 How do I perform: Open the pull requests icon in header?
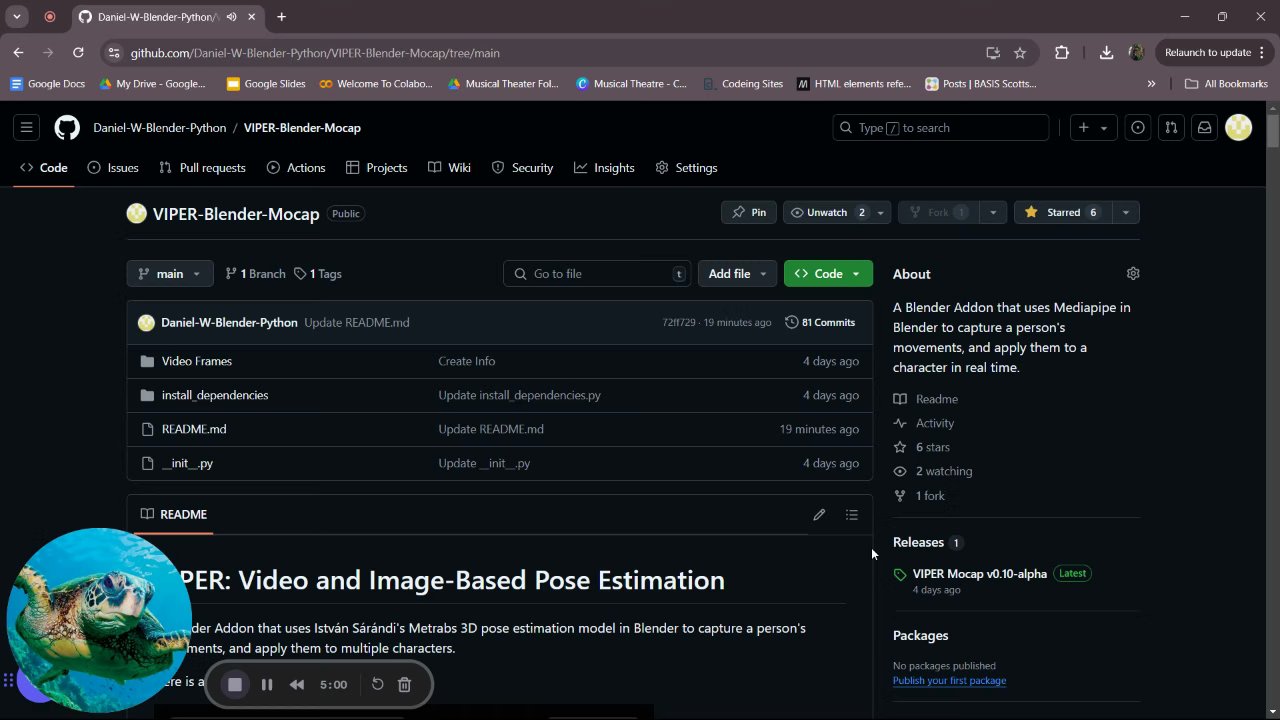click(x=1171, y=128)
